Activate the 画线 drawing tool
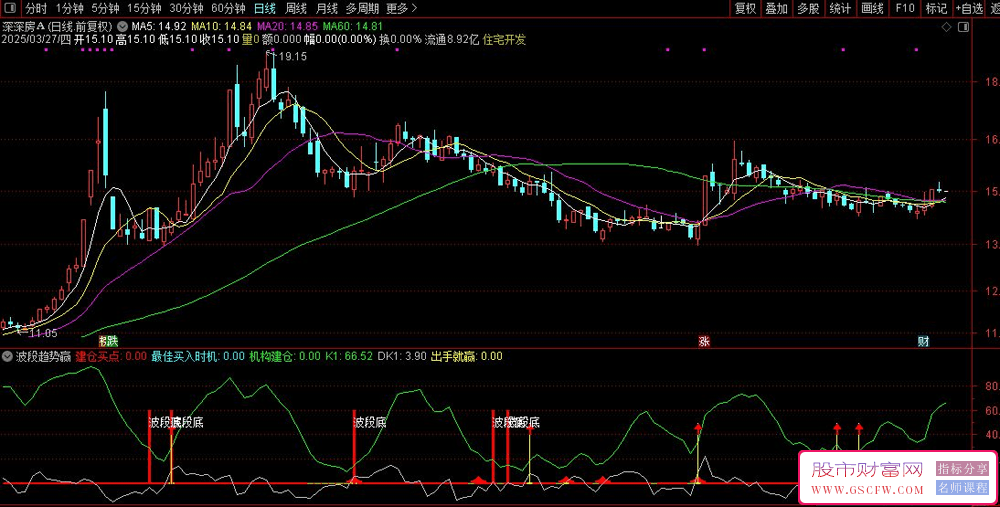Screen dimensions: 1000x507 click(872, 8)
